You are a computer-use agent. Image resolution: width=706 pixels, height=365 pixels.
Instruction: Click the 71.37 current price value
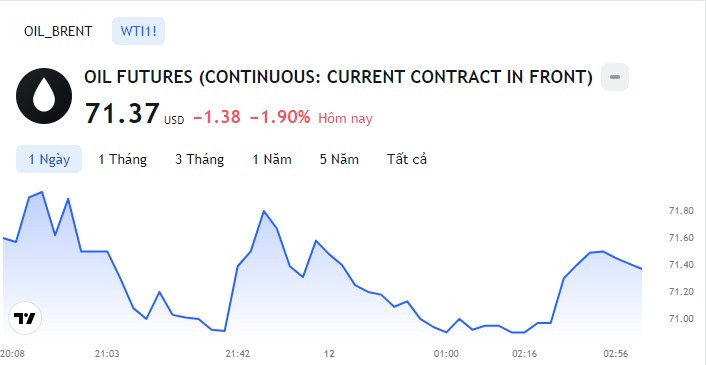[x=122, y=113]
